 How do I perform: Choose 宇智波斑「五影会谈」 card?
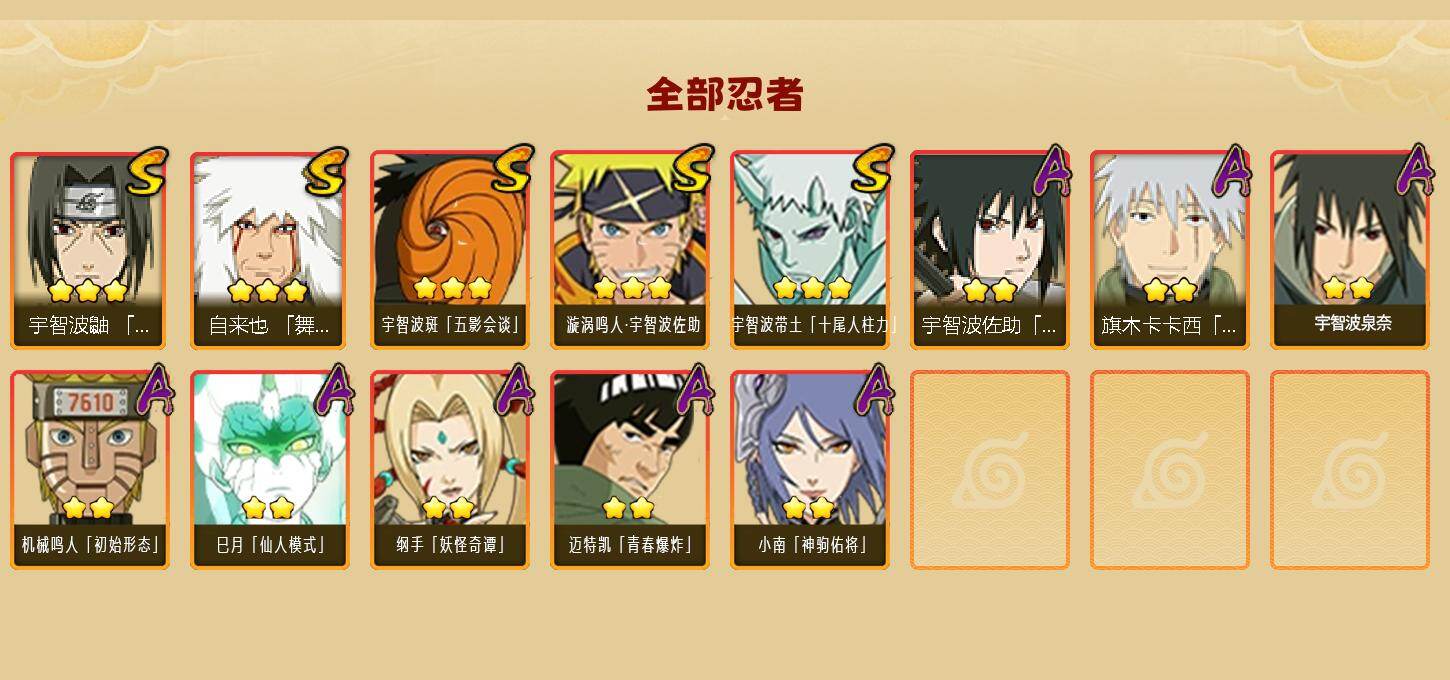(449, 250)
